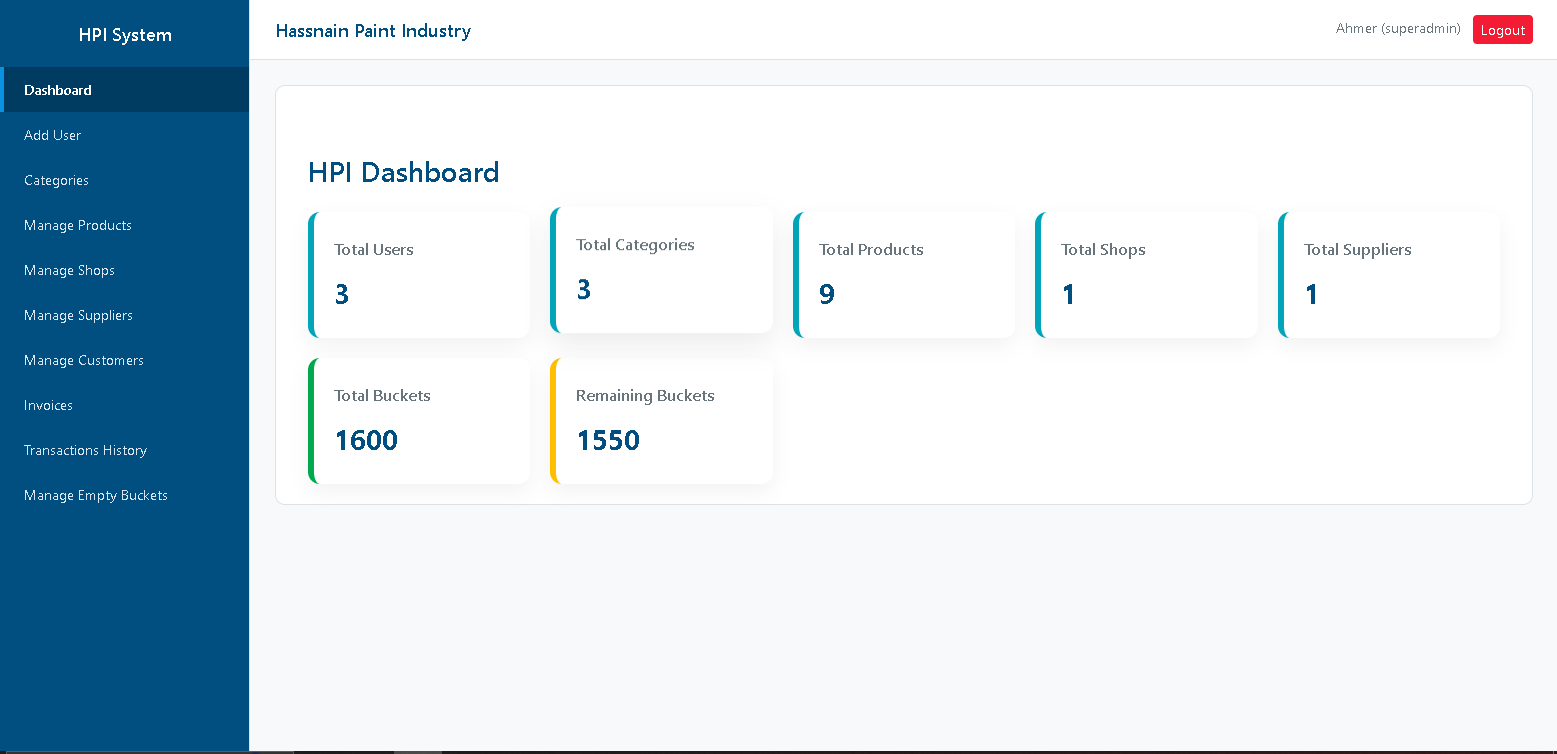Viewport: 1557px width, 754px height.
Task: Select the Total Categories card
Action: (x=662, y=270)
